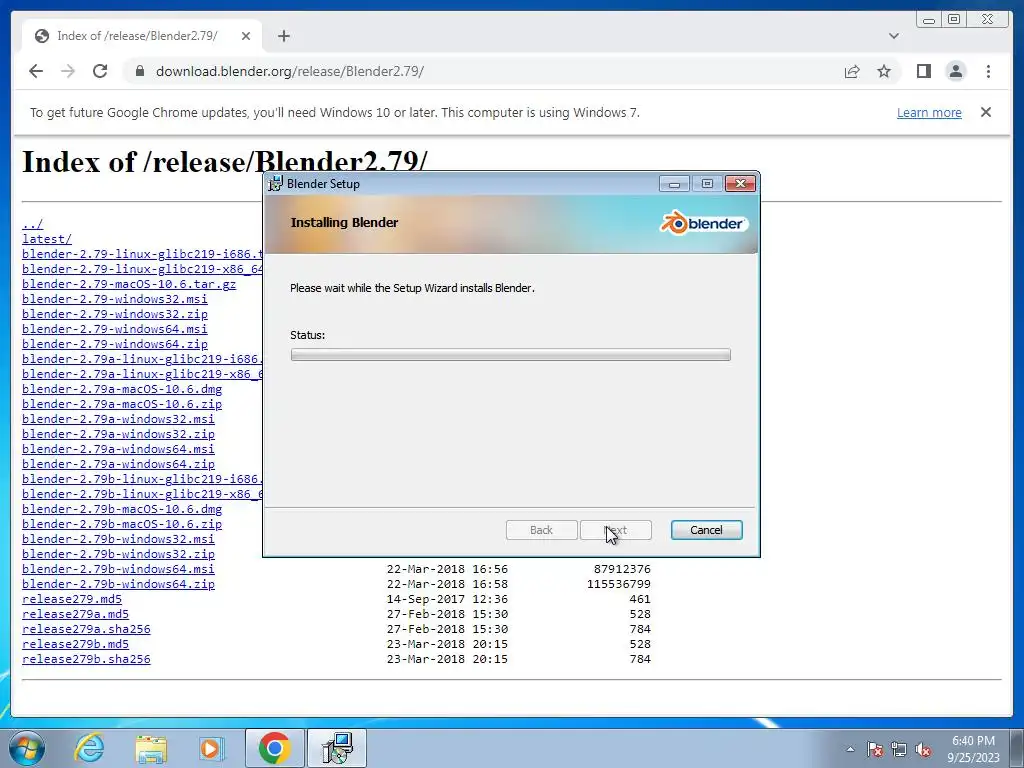The width and height of the screenshot is (1024, 768).
Task: Click the Blender Setup title bar icon
Action: (276, 184)
